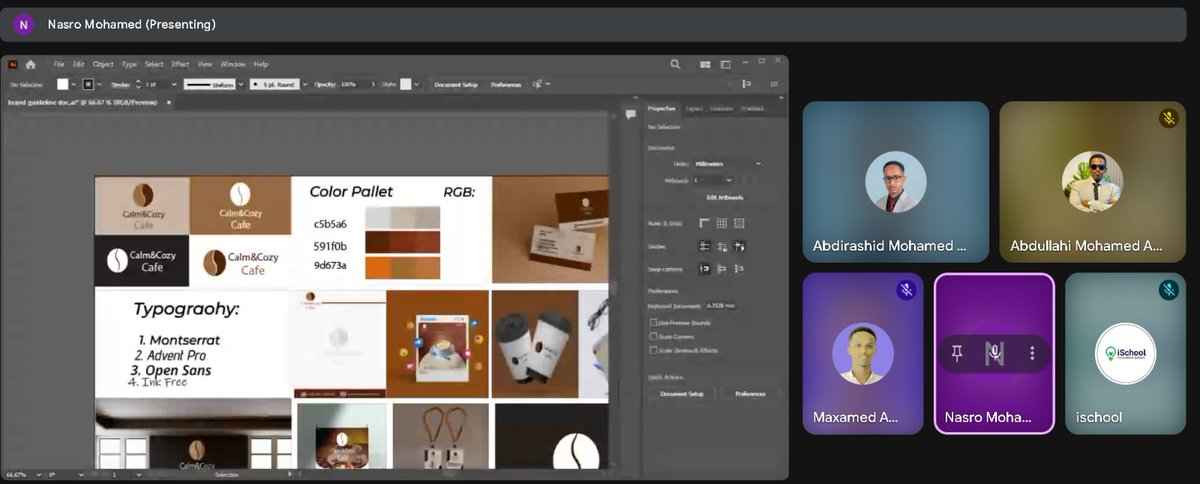Viewport: 1200px width, 484px height.
Task: Open control bar options menu icon
Action: [775, 84]
